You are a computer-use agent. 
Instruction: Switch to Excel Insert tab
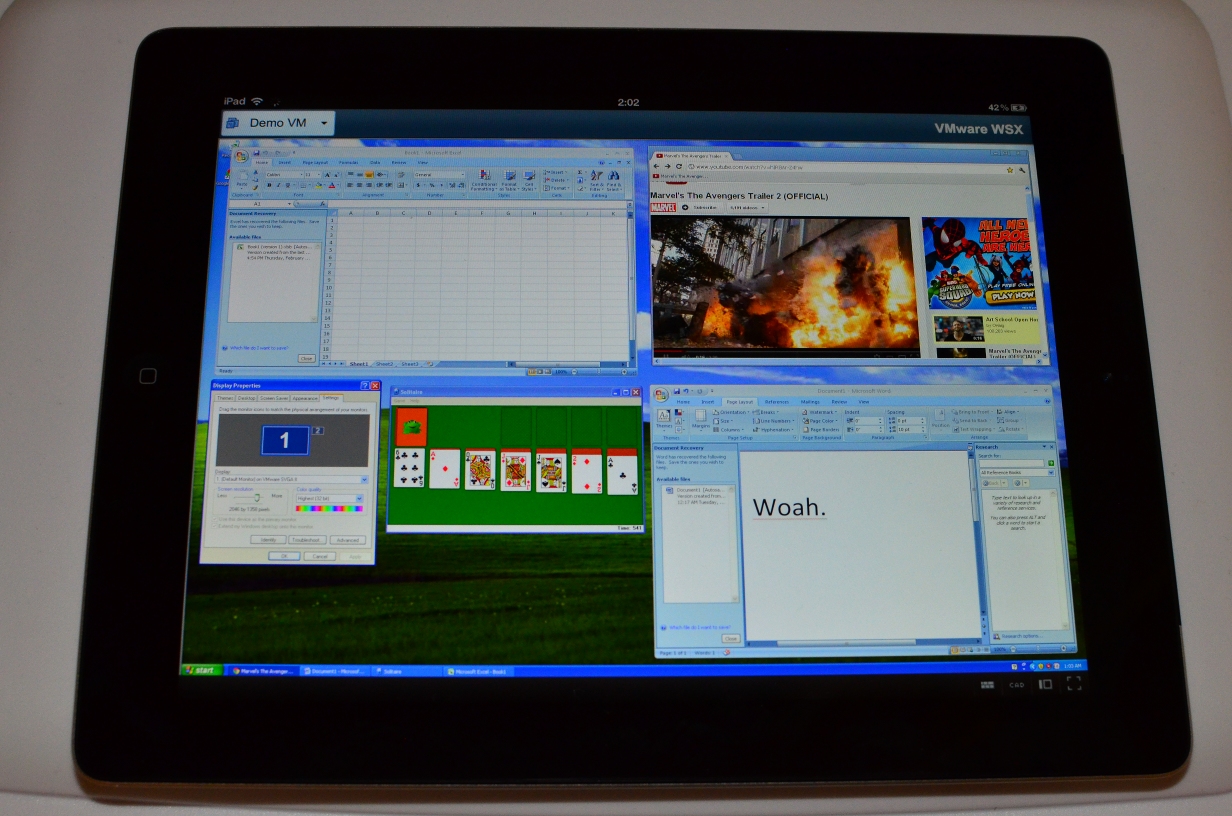[285, 162]
